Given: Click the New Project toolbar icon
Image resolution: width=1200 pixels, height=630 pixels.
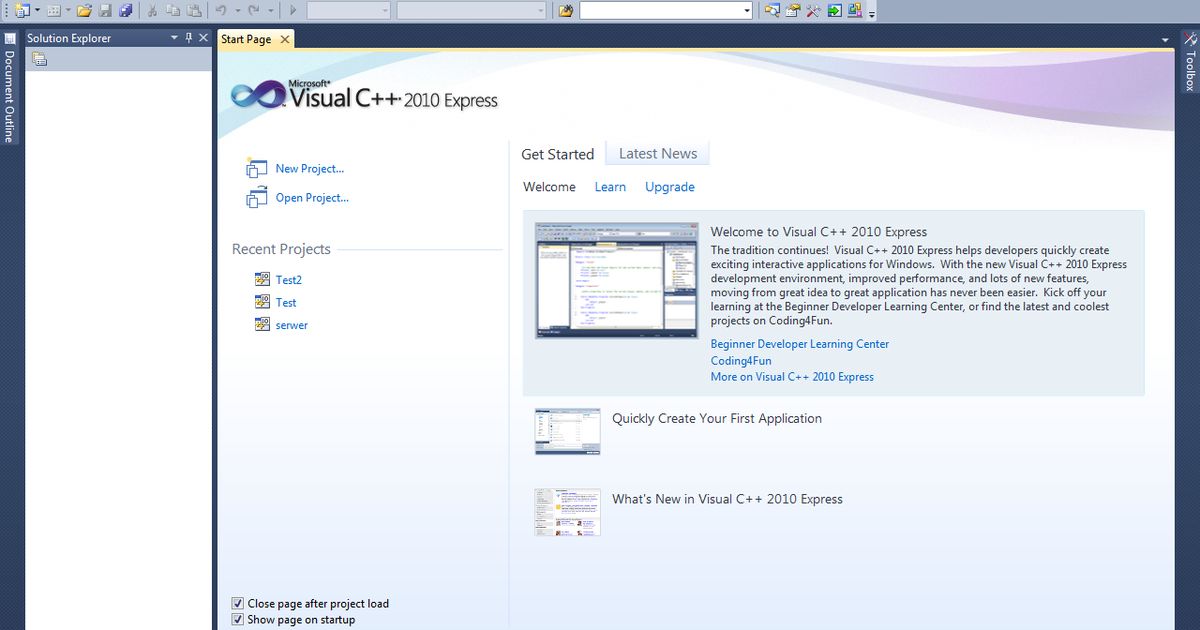Looking at the screenshot, I should pos(22,10).
